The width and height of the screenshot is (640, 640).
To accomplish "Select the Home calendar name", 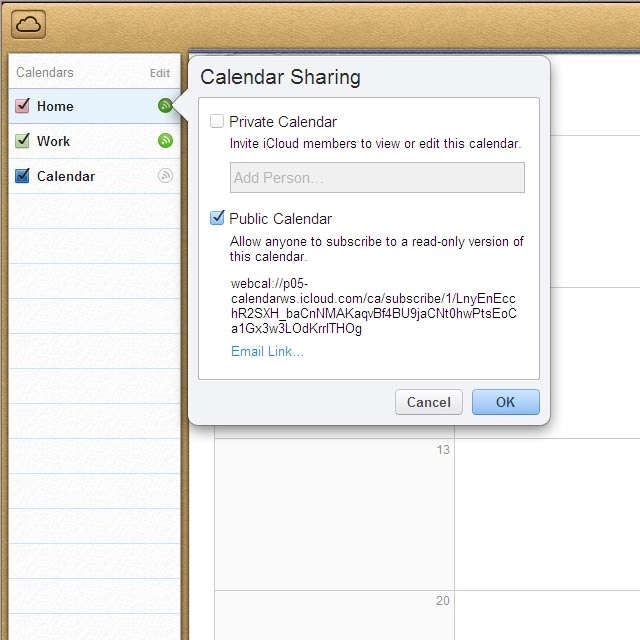I will click(x=55, y=106).
